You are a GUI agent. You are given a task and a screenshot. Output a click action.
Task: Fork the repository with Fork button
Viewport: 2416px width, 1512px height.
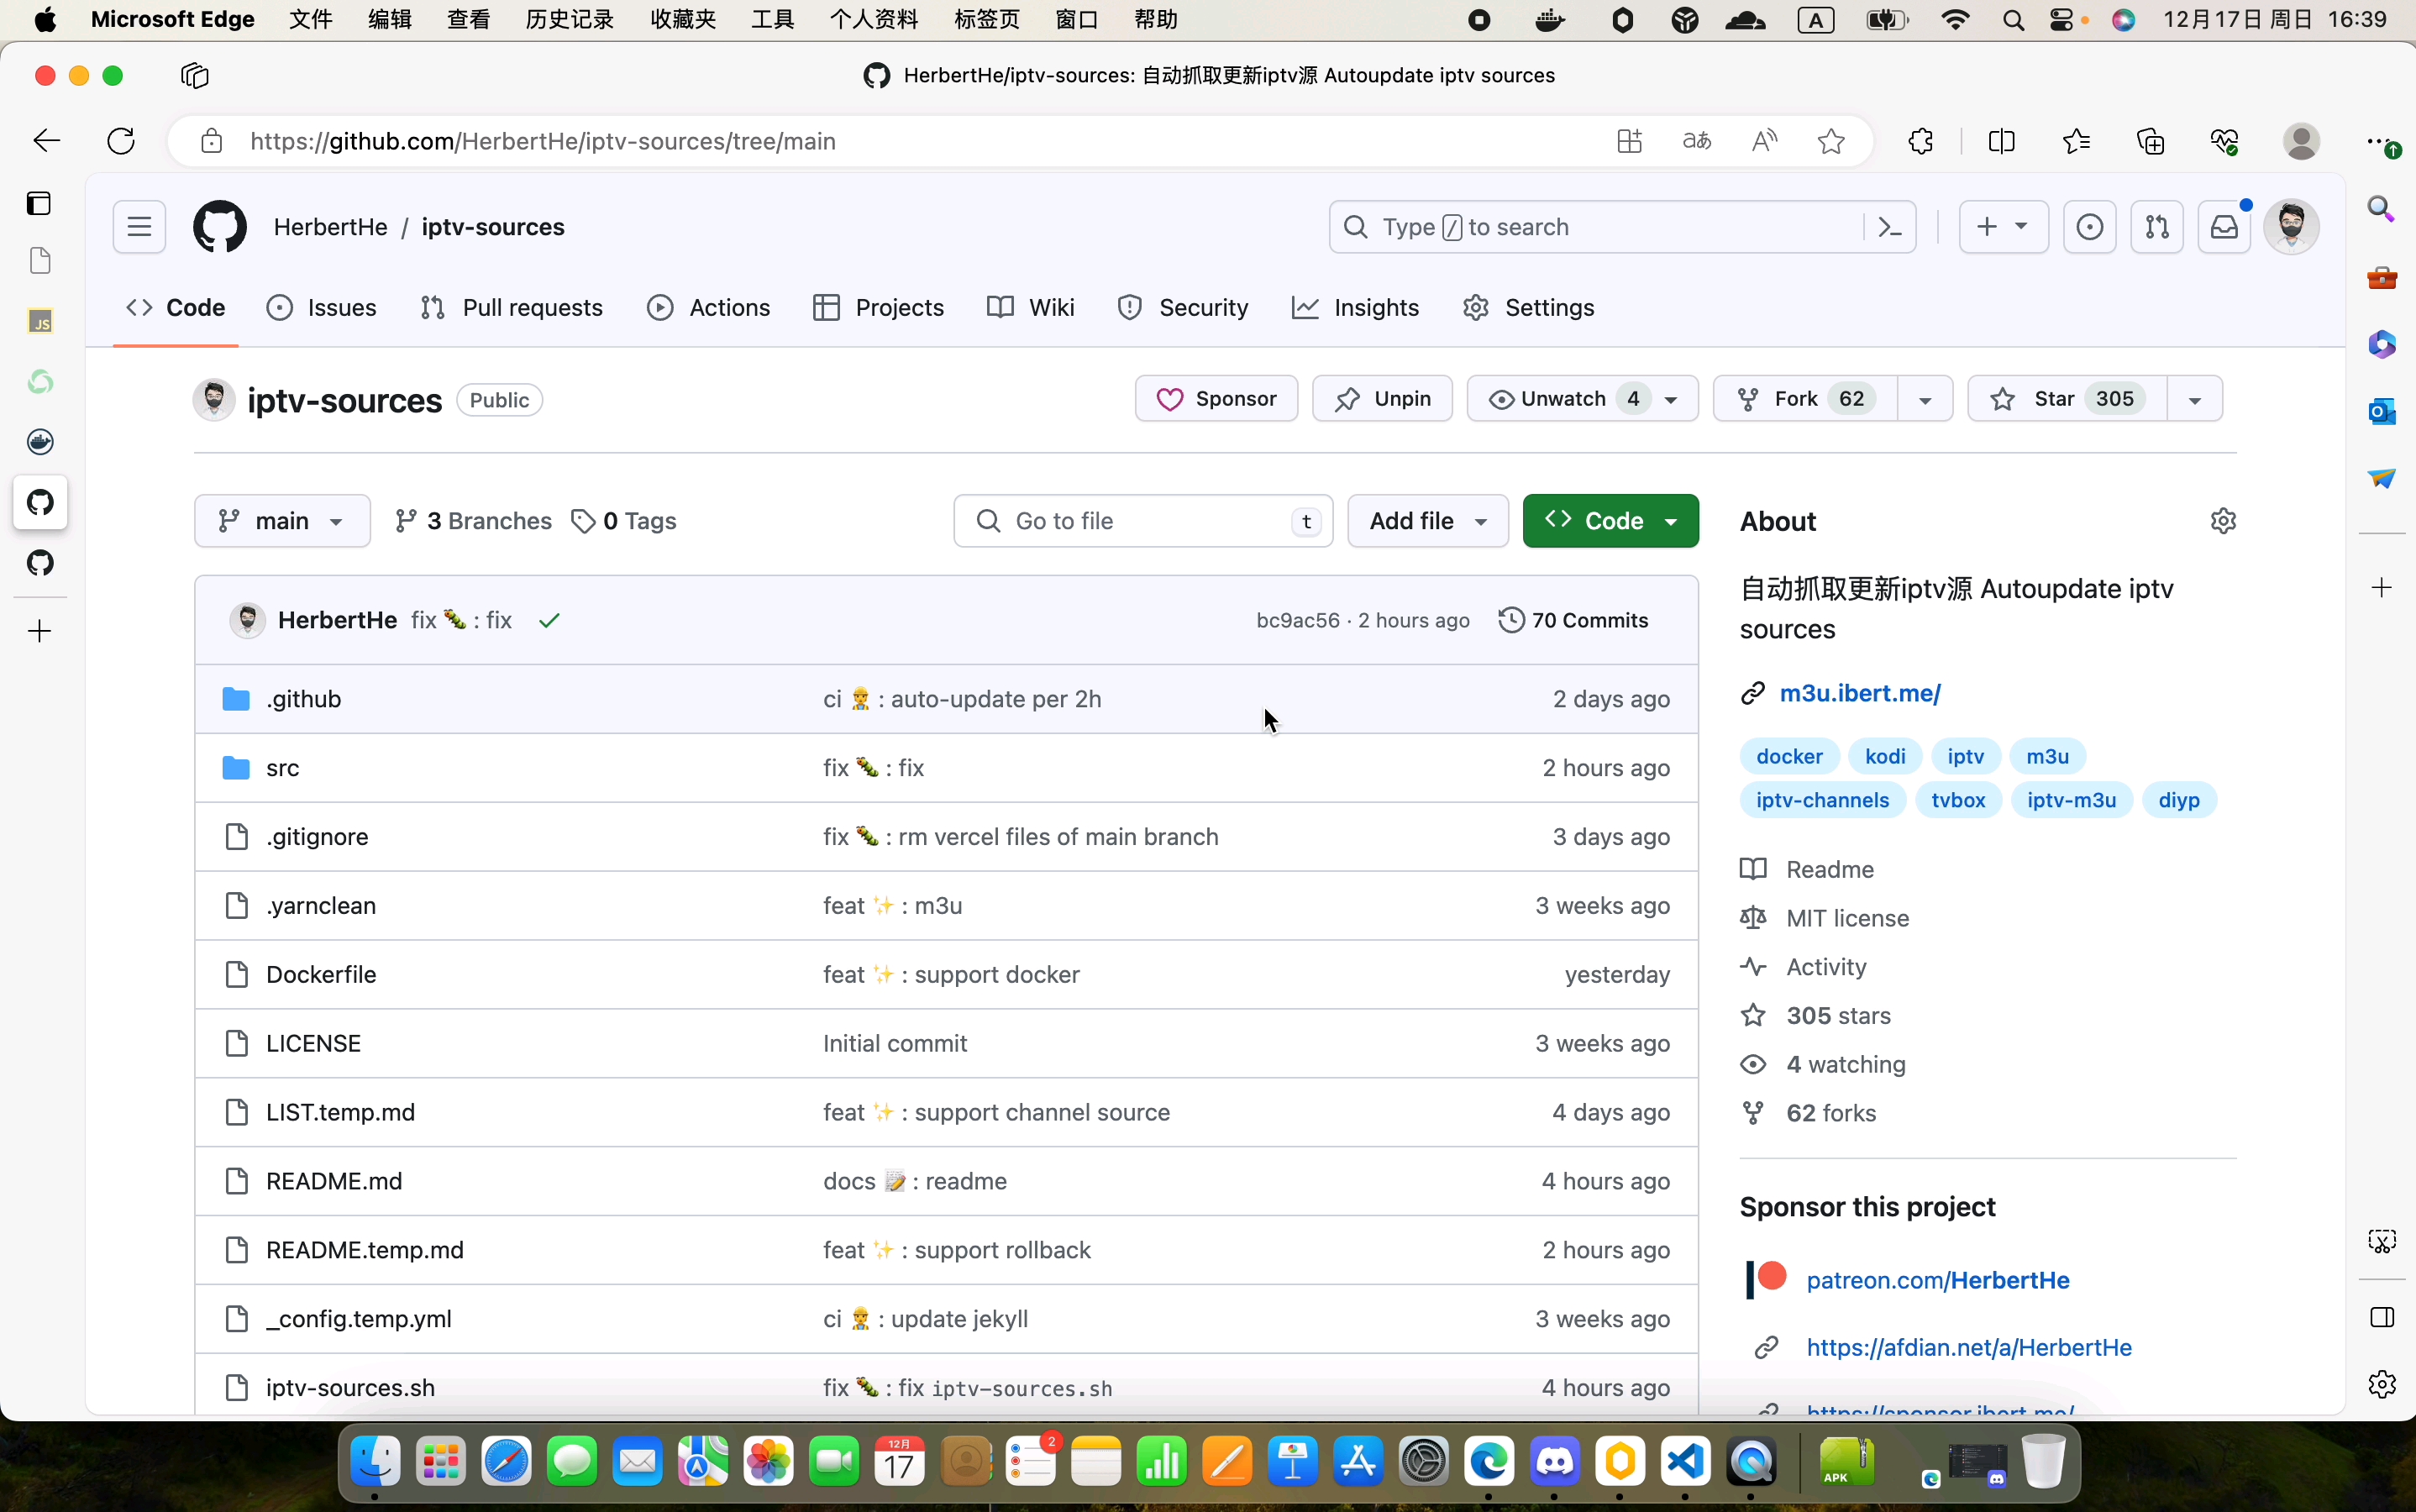(x=1805, y=399)
